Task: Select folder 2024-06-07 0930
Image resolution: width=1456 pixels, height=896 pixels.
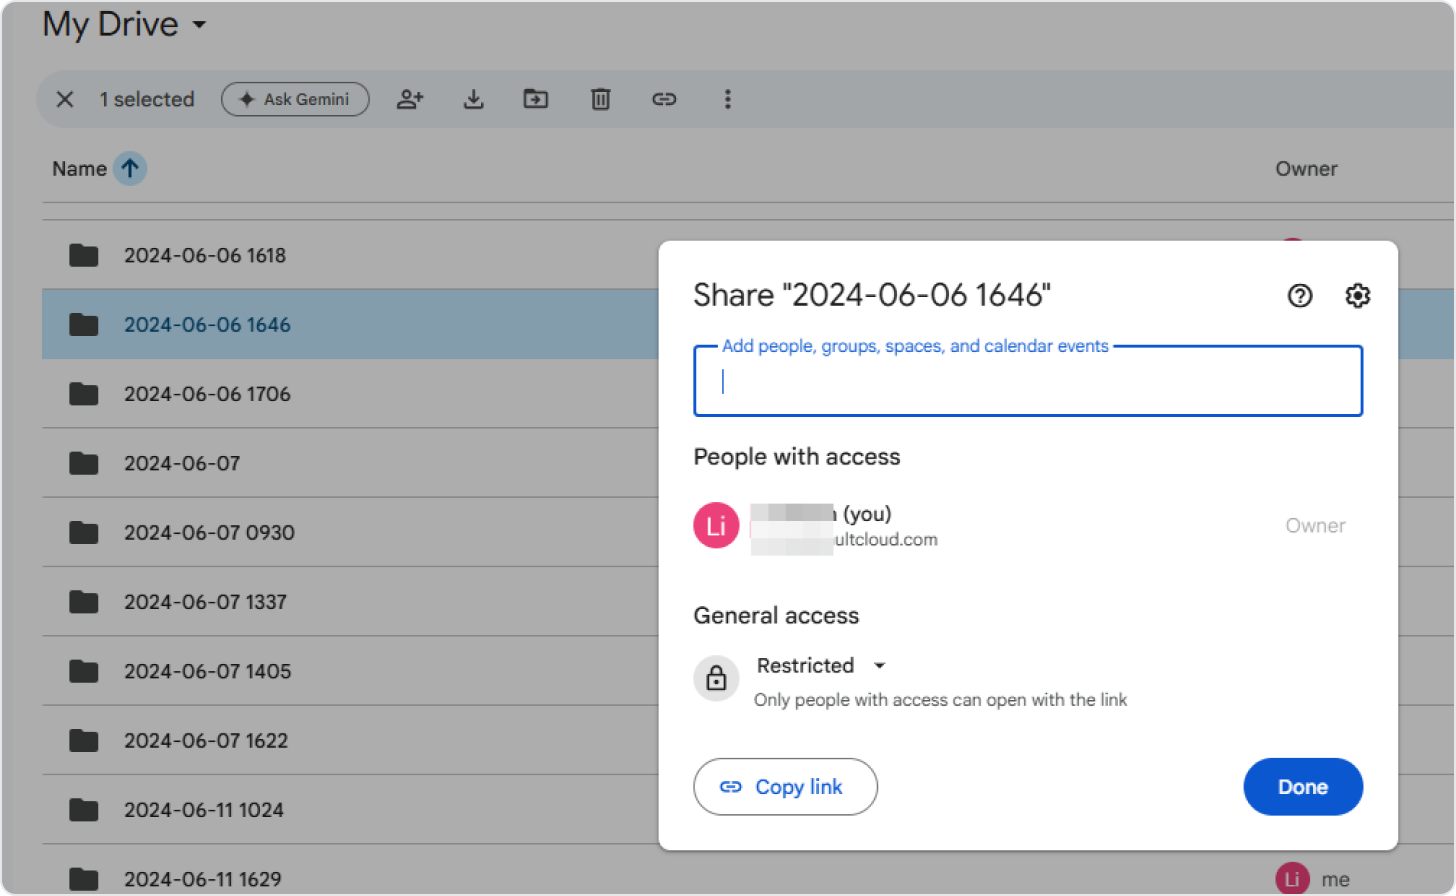Action: [x=209, y=533]
